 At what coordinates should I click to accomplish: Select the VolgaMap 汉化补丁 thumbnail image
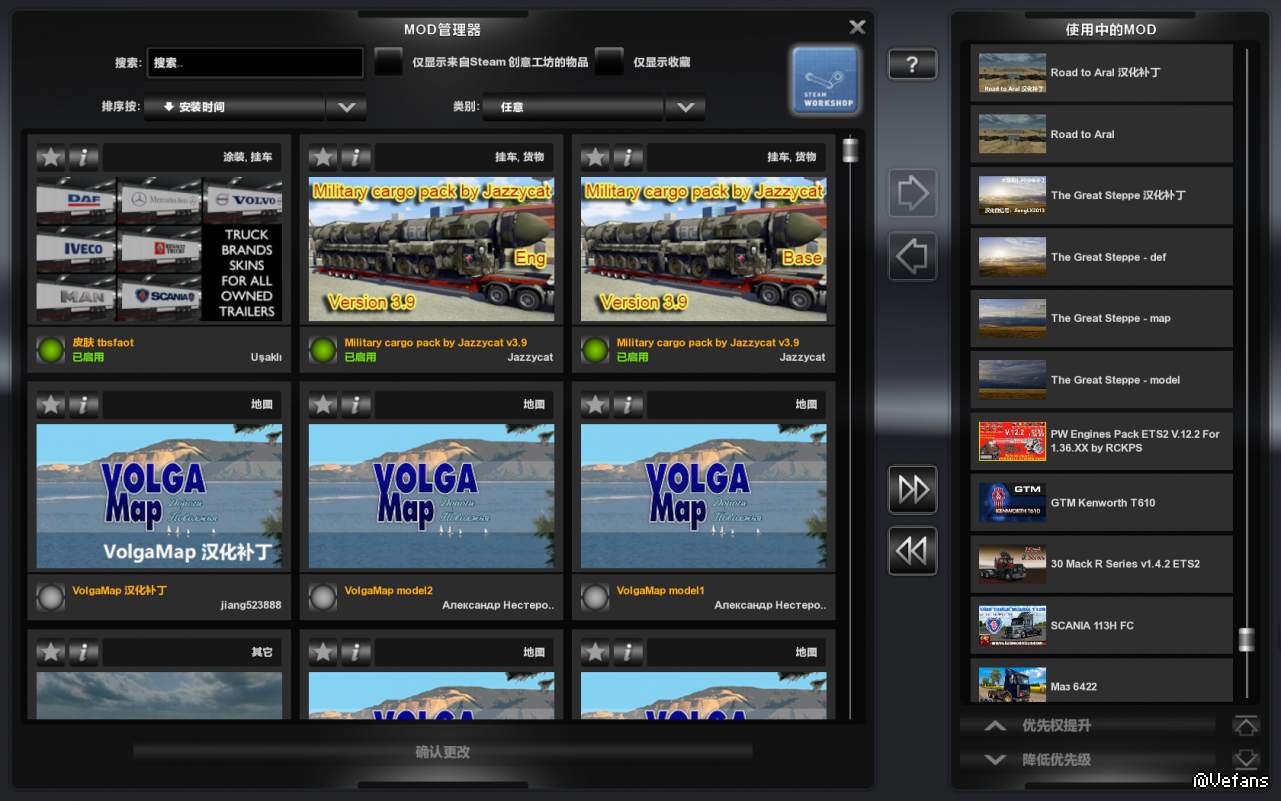click(159, 496)
